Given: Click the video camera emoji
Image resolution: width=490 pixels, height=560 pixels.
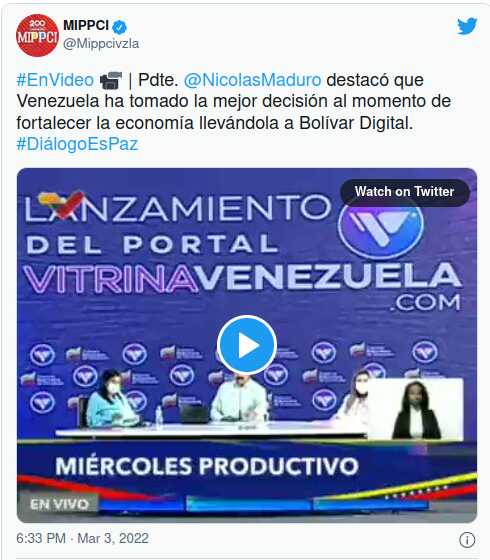Looking at the screenshot, I should click(111, 80).
